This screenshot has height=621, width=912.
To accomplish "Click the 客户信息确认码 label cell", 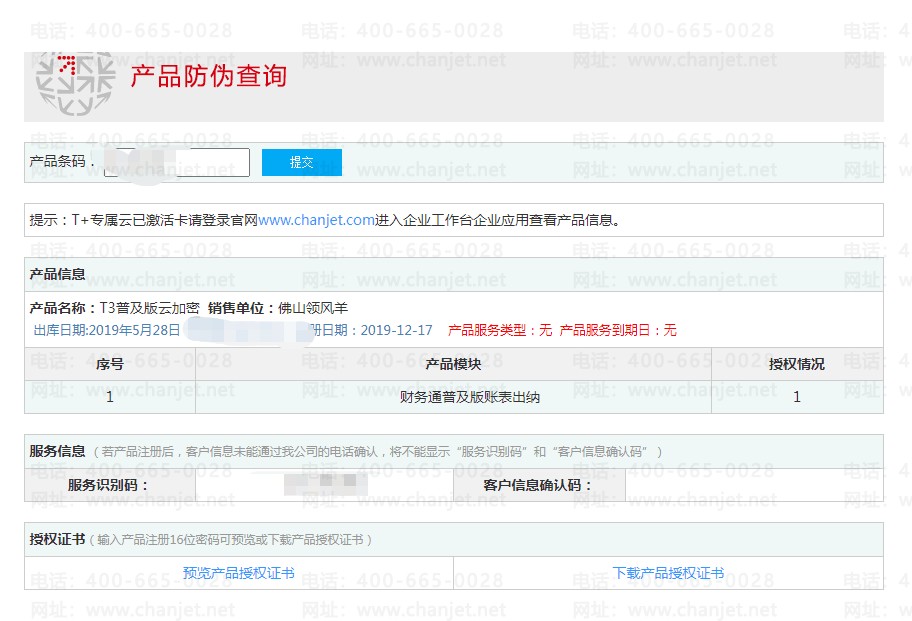I will (539, 485).
